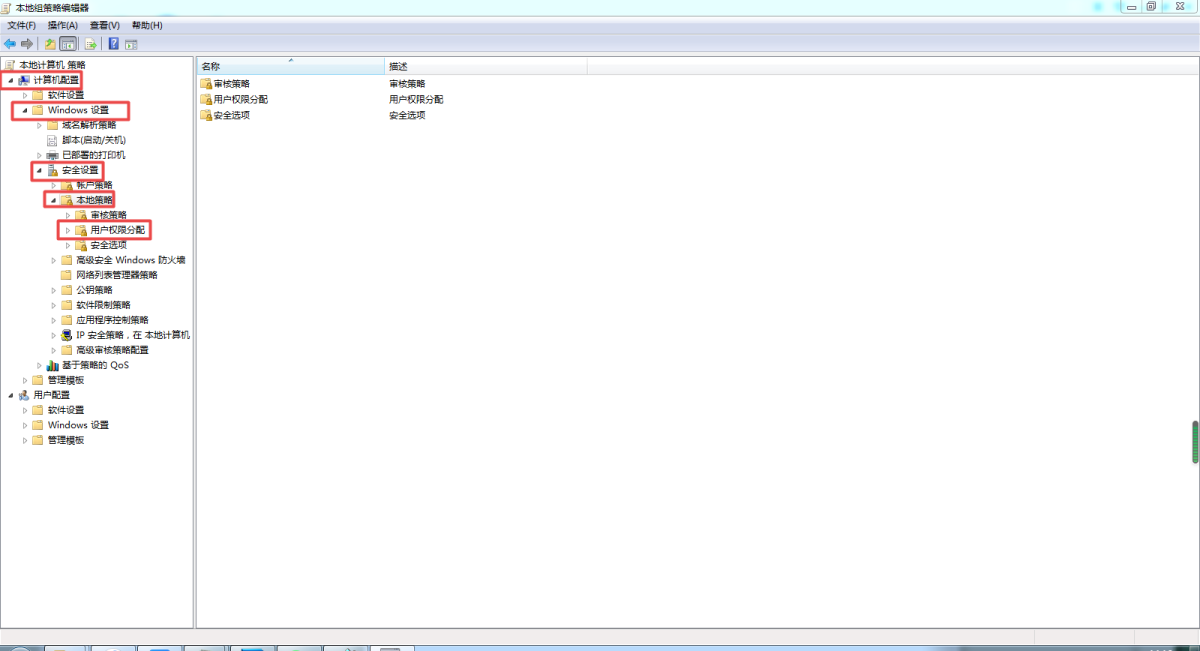
Task: Expand the 公钥策略 node arrow
Action: click(x=54, y=290)
